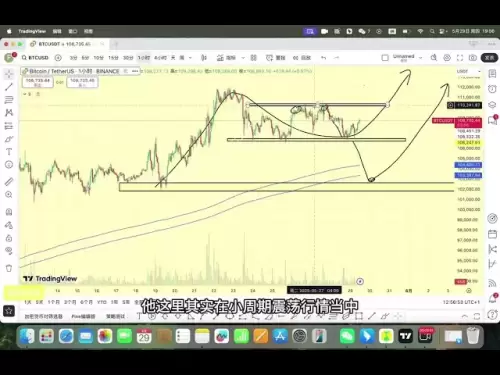500x375 pixels.
Task: Toggle the lock-all-drawings icon in left toolbar
Action: (x=9, y=238)
